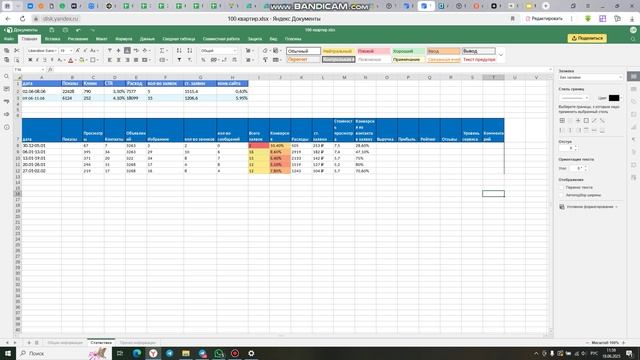Open comments panel in left sidebar
The height and width of the screenshot is (360, 640).
pos(7,89)
